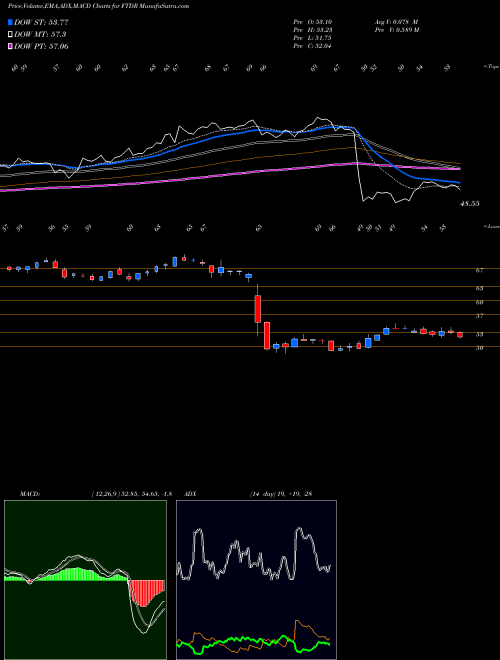Select the 'DOW ST: 53.77' legend label
This screenshot has height=660, width=500.
tap(41, 22)
